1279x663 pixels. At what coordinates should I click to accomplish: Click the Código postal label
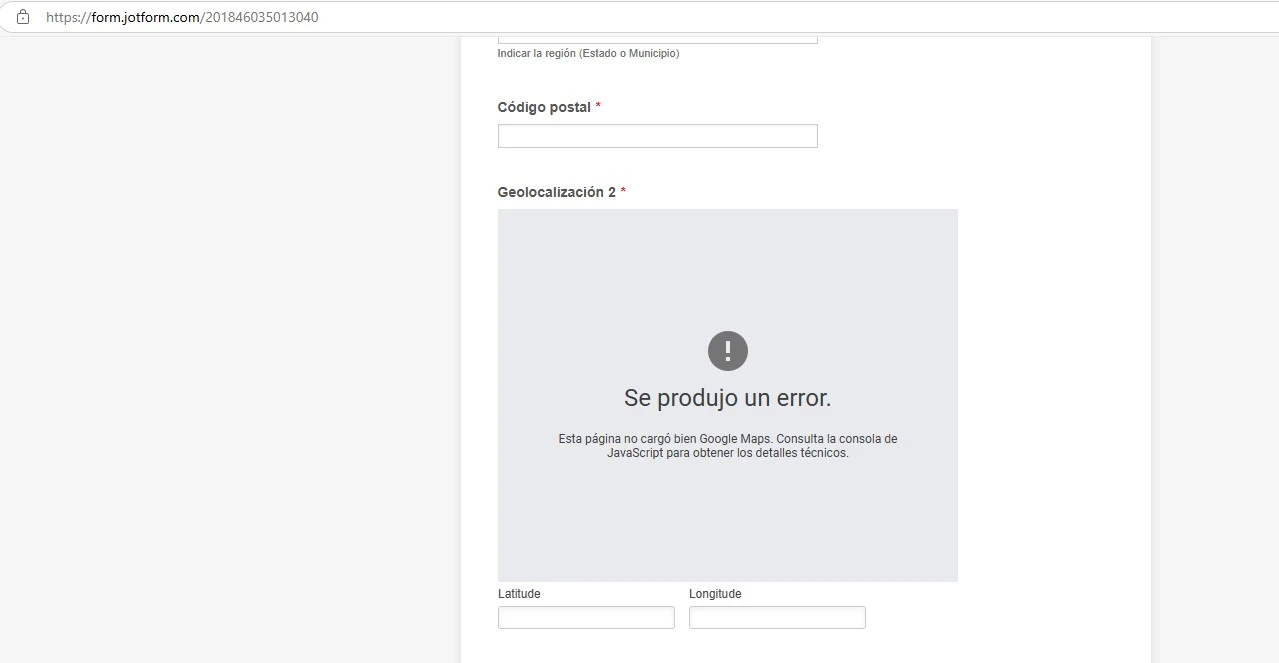tap(543, 107)
